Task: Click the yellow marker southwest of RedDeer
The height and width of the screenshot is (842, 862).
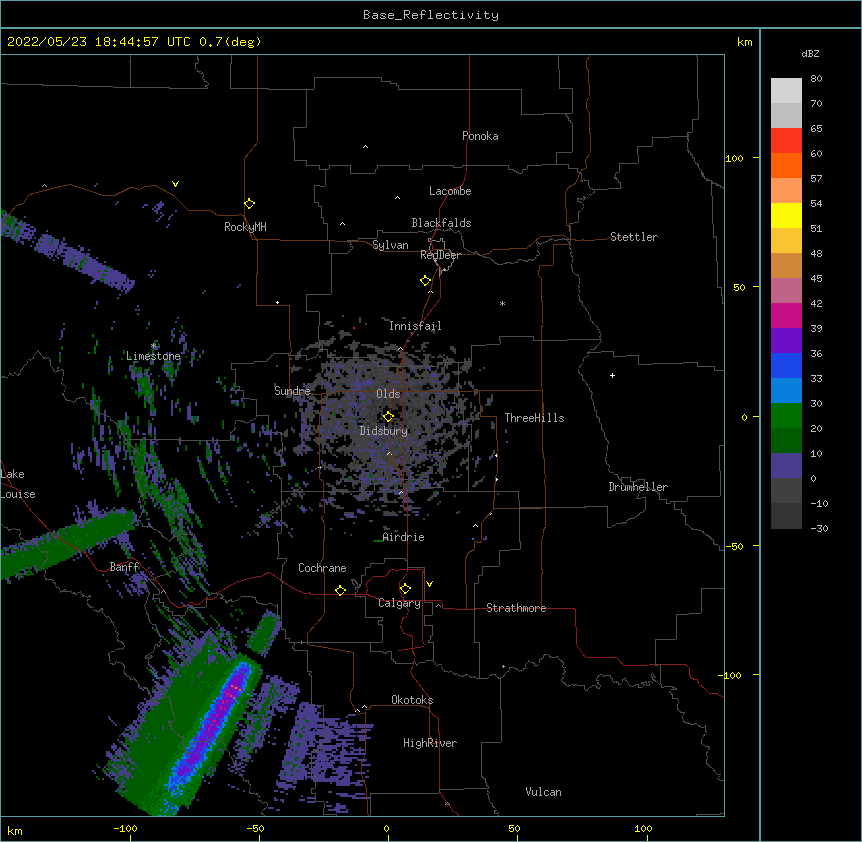Action: click(426, 281)
